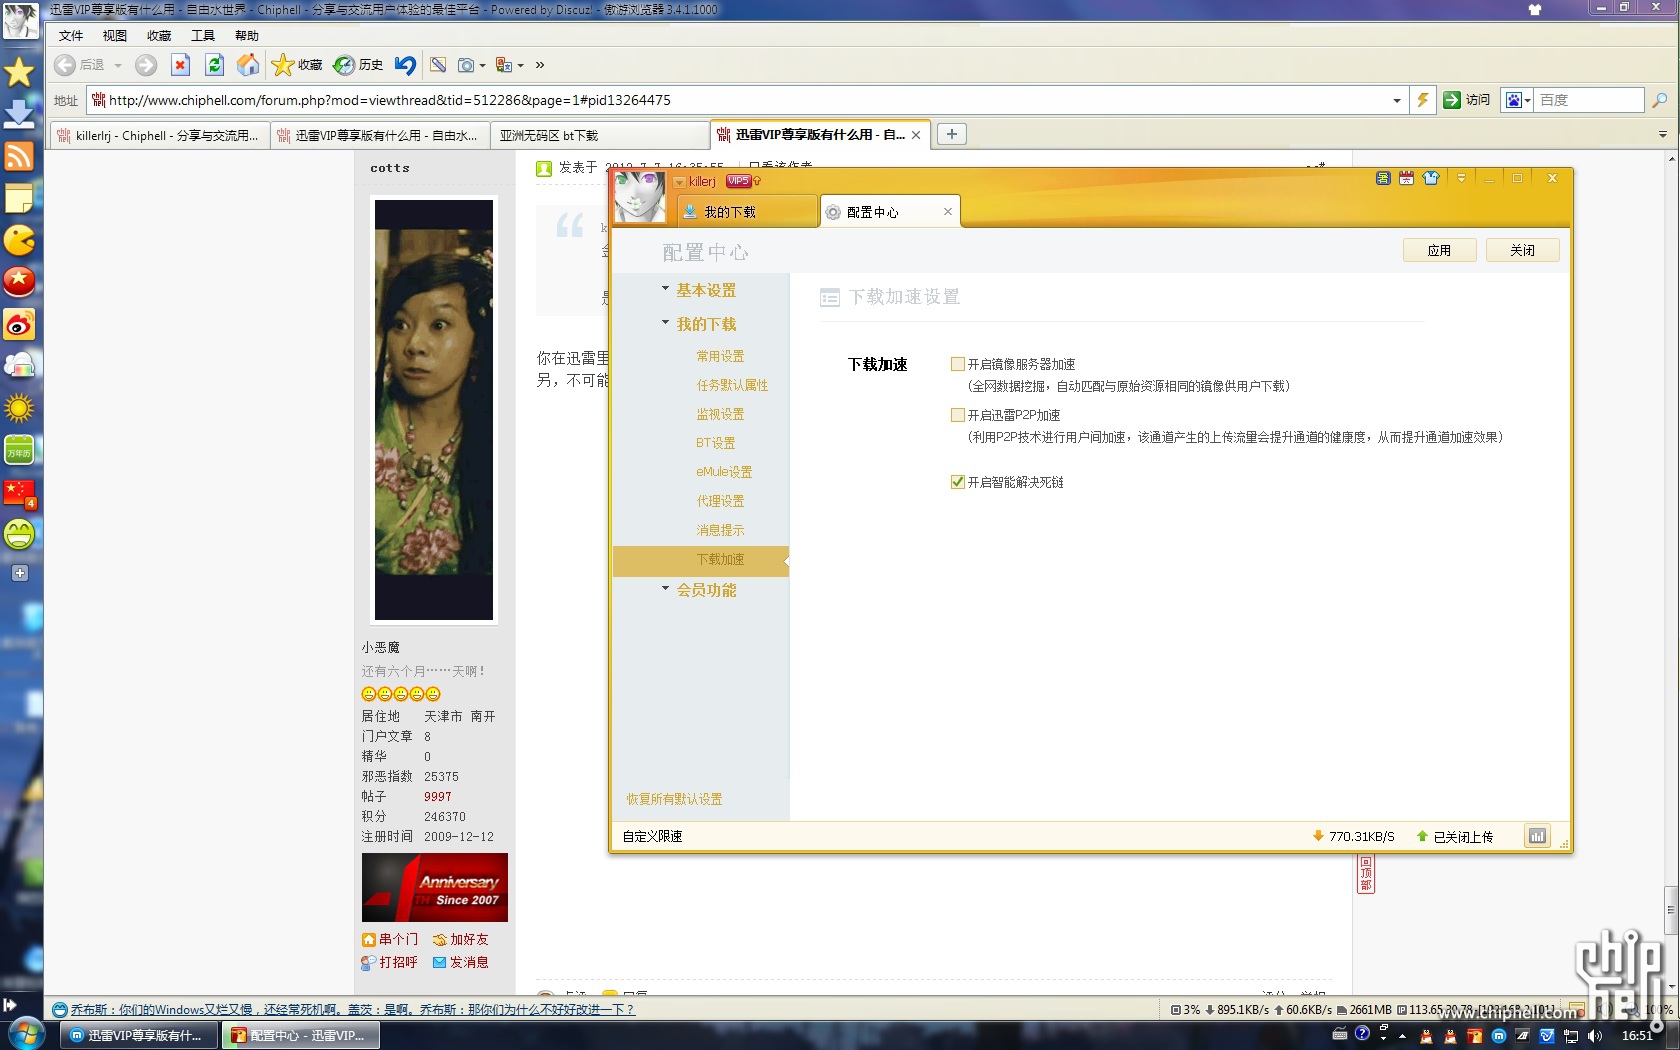Image resolution: width=1680 pixels, height=1050 pixels.
Task: Click the cotts avatar image
Action: 434,410
